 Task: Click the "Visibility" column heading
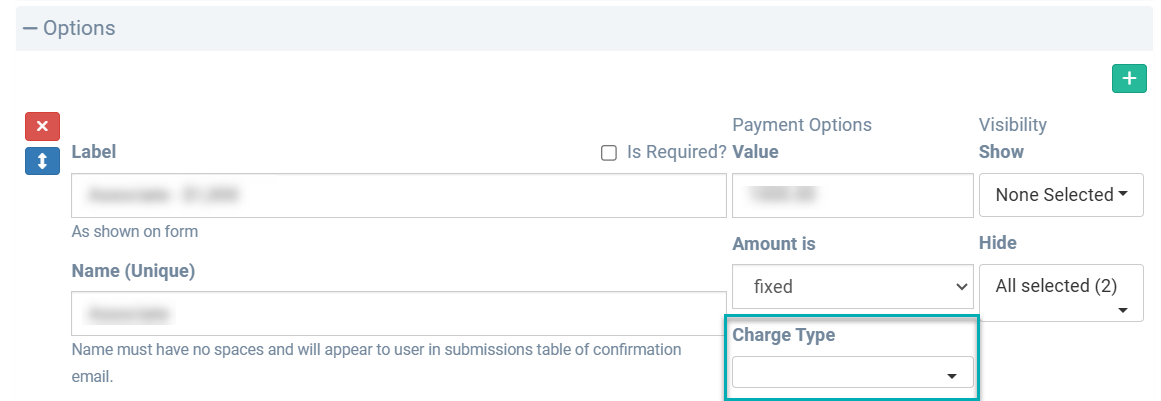pyautogui.click(x=1012, y=125)
